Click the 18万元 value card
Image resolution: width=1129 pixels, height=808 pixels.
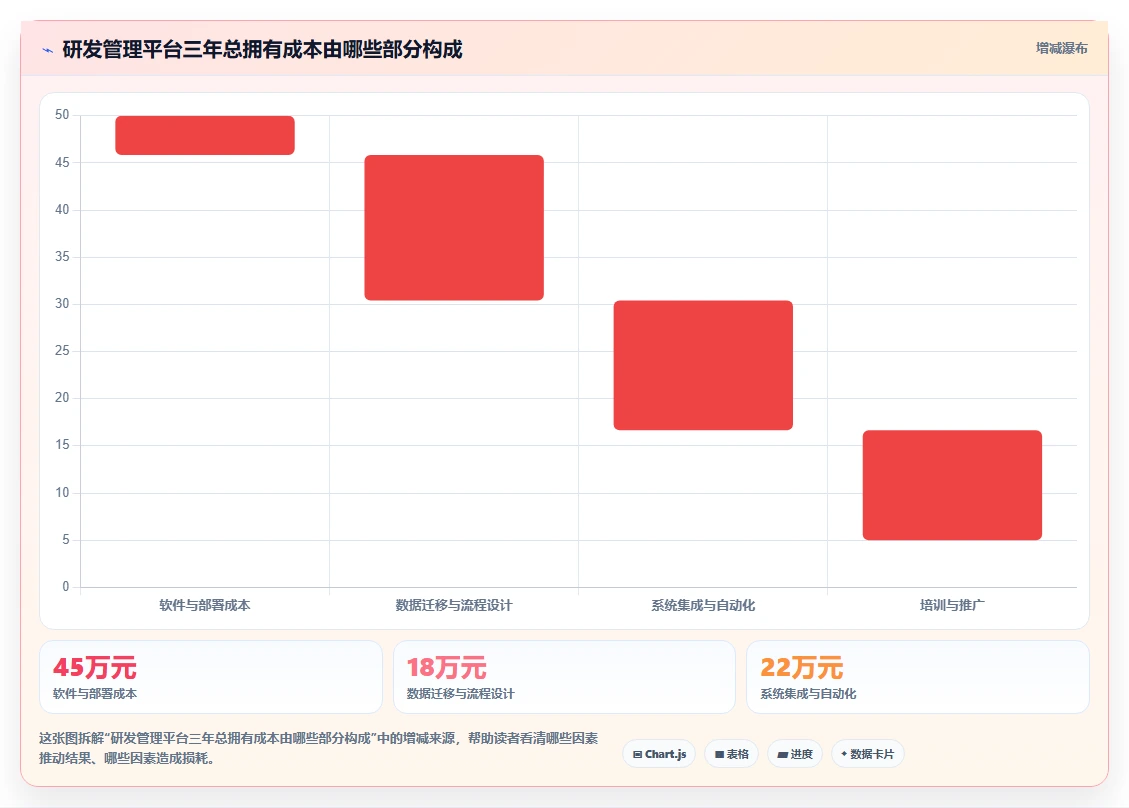(564, 677)
